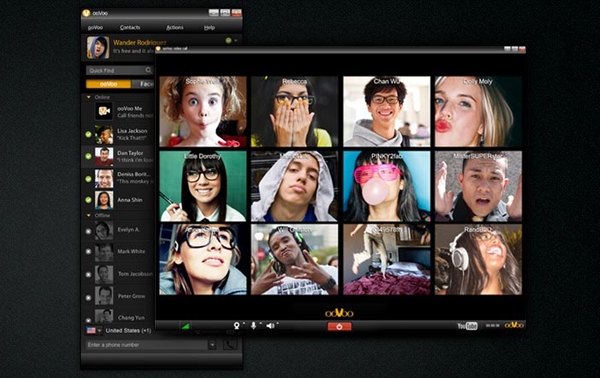The height and width of the screenshot is (378, 600).
Task: Click Peter Grow's grey offline status icon
Action: (88, 297)
